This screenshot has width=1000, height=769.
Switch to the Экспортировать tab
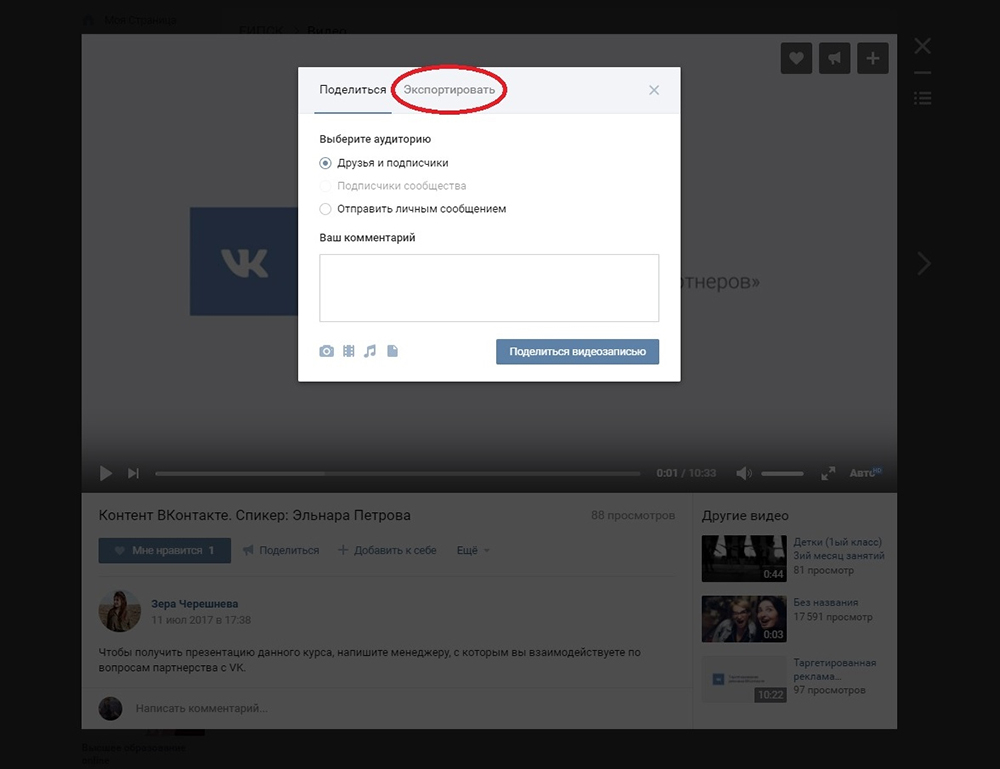[x=449, y=90]
